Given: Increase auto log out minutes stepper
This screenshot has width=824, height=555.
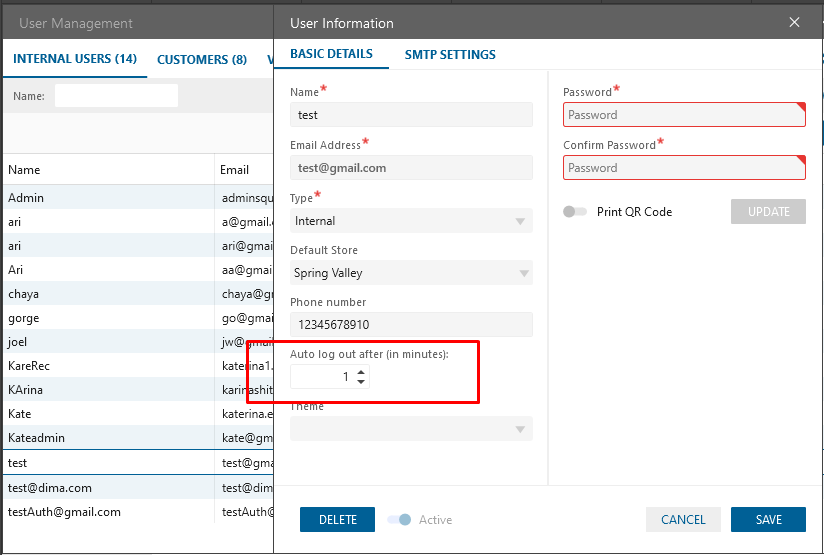Looking at the screenshot, I should point(360,372).
